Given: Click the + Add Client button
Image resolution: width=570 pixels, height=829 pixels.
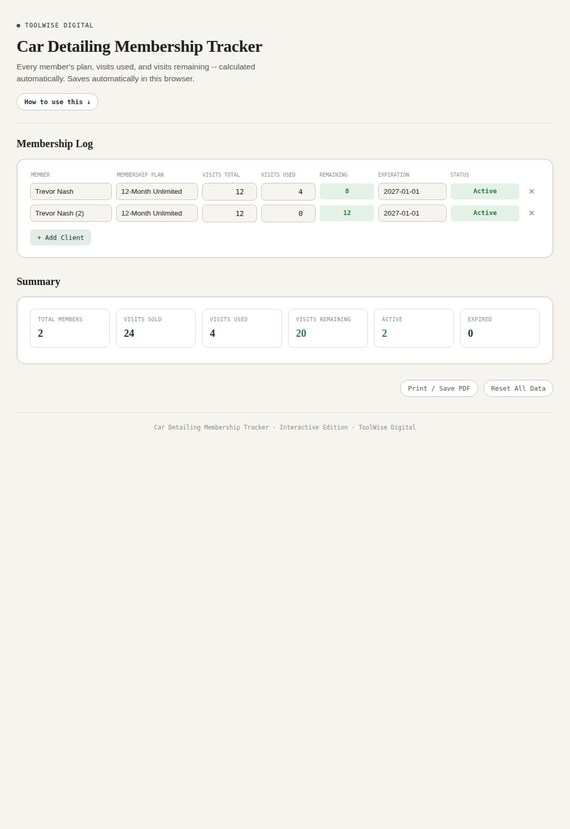Looking at the screenshot, I should (x=61, y=238).
